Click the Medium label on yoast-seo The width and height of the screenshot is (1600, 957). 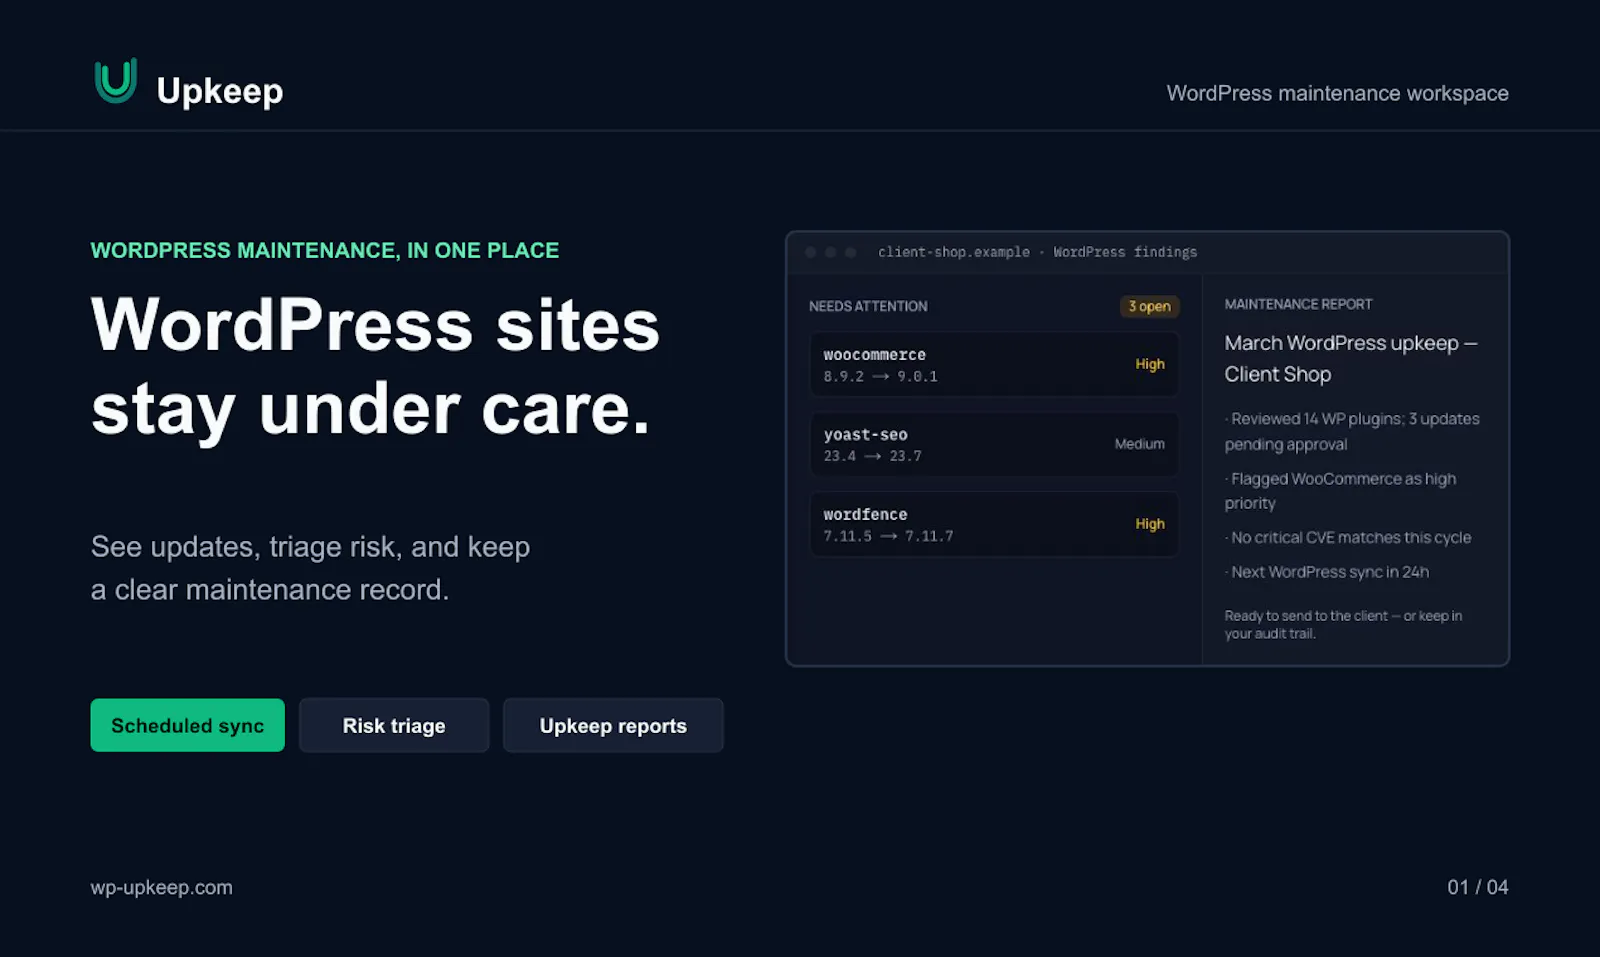1140,444
